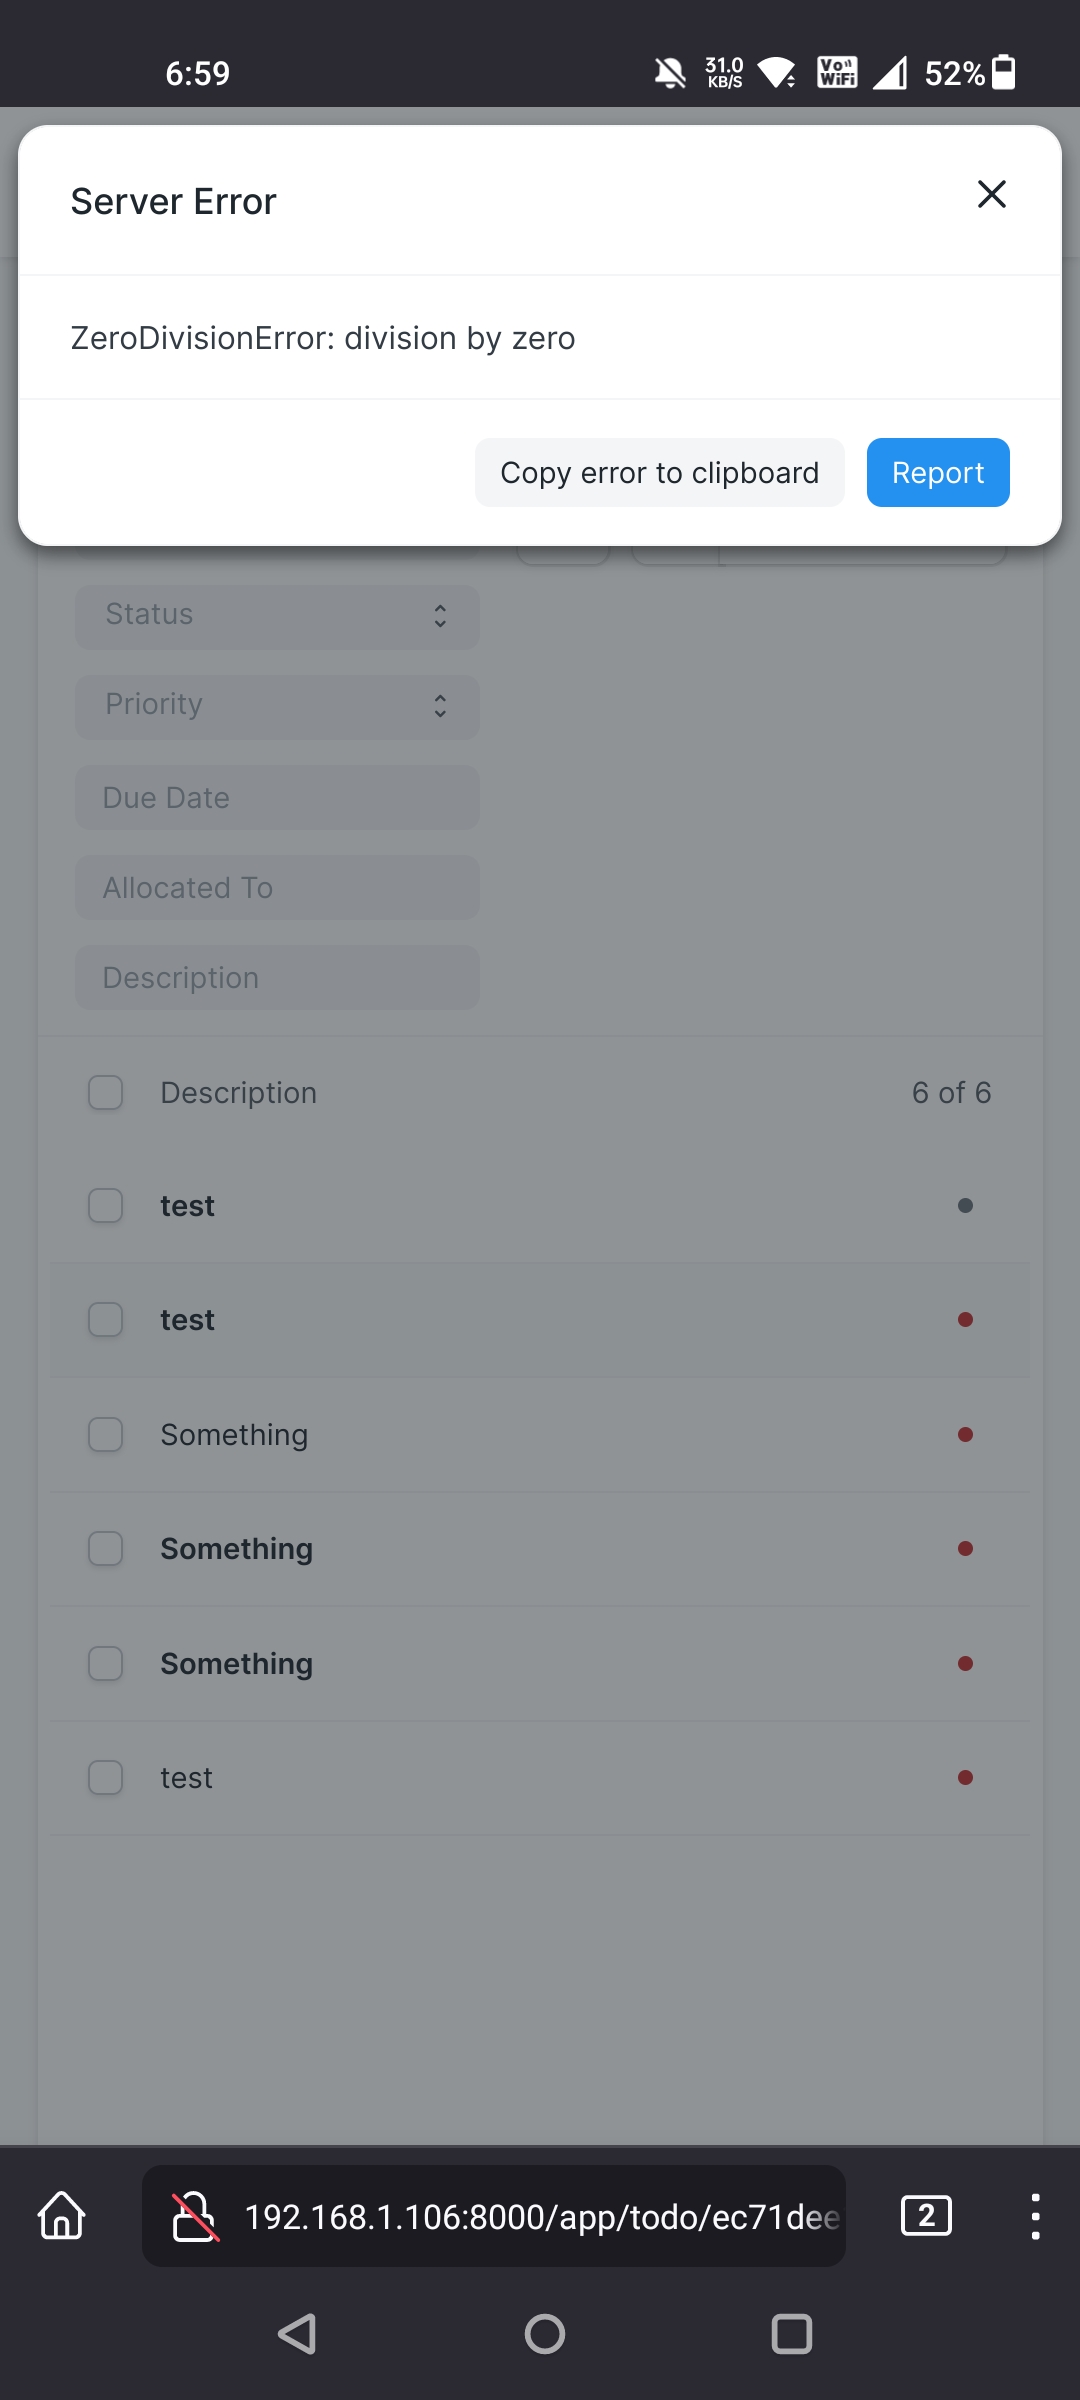The width and height of the screenshot is (1080, 2400).
Task: Tap the WiFi icon in status bar
Action: 778,72
